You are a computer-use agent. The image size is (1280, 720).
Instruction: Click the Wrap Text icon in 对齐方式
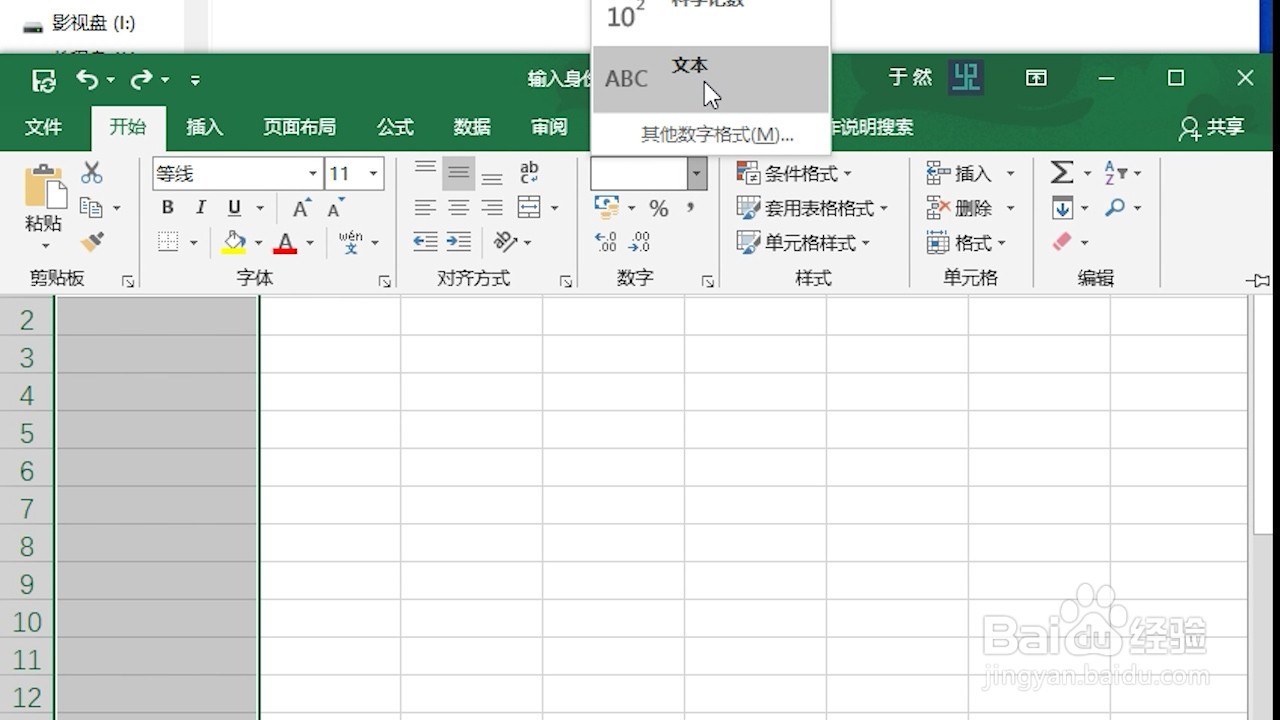click(528, 172)
